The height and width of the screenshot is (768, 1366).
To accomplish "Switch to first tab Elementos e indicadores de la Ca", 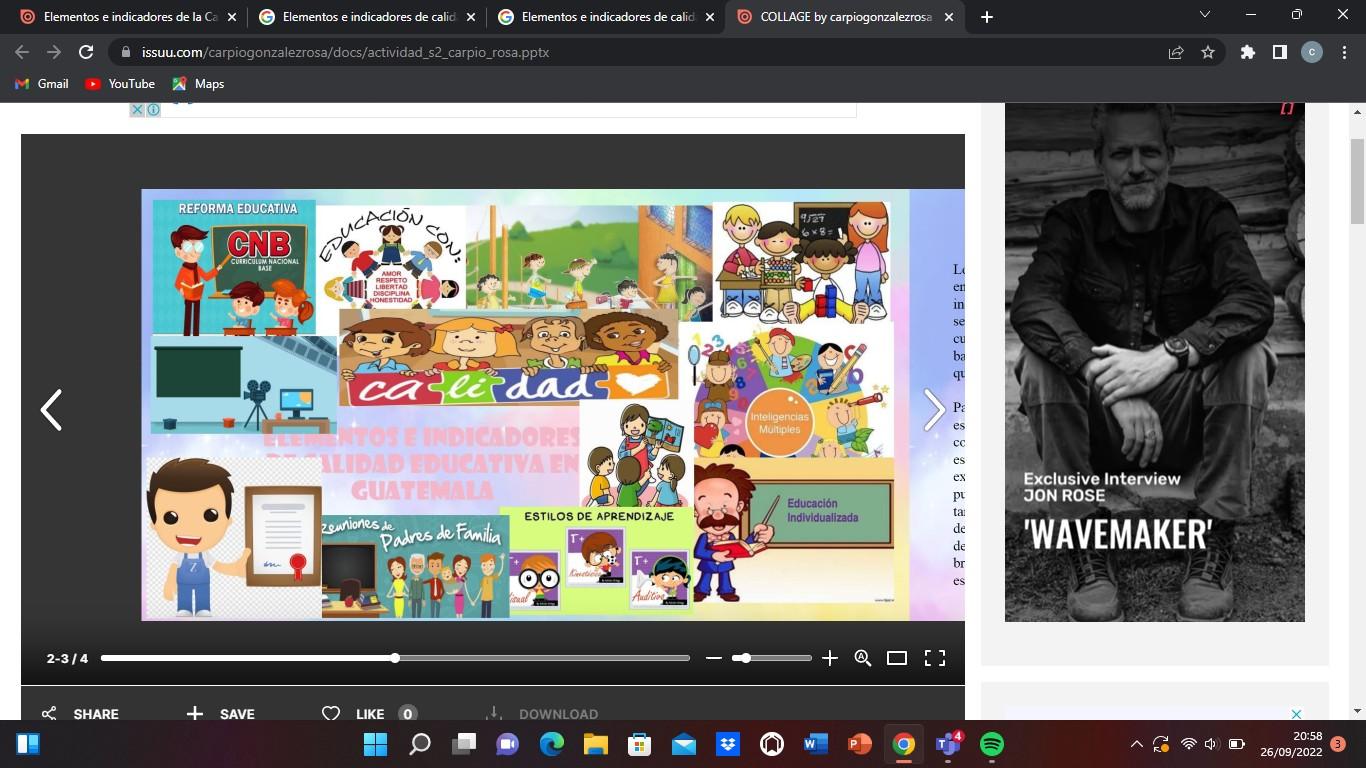I will [x=127, y=17].
